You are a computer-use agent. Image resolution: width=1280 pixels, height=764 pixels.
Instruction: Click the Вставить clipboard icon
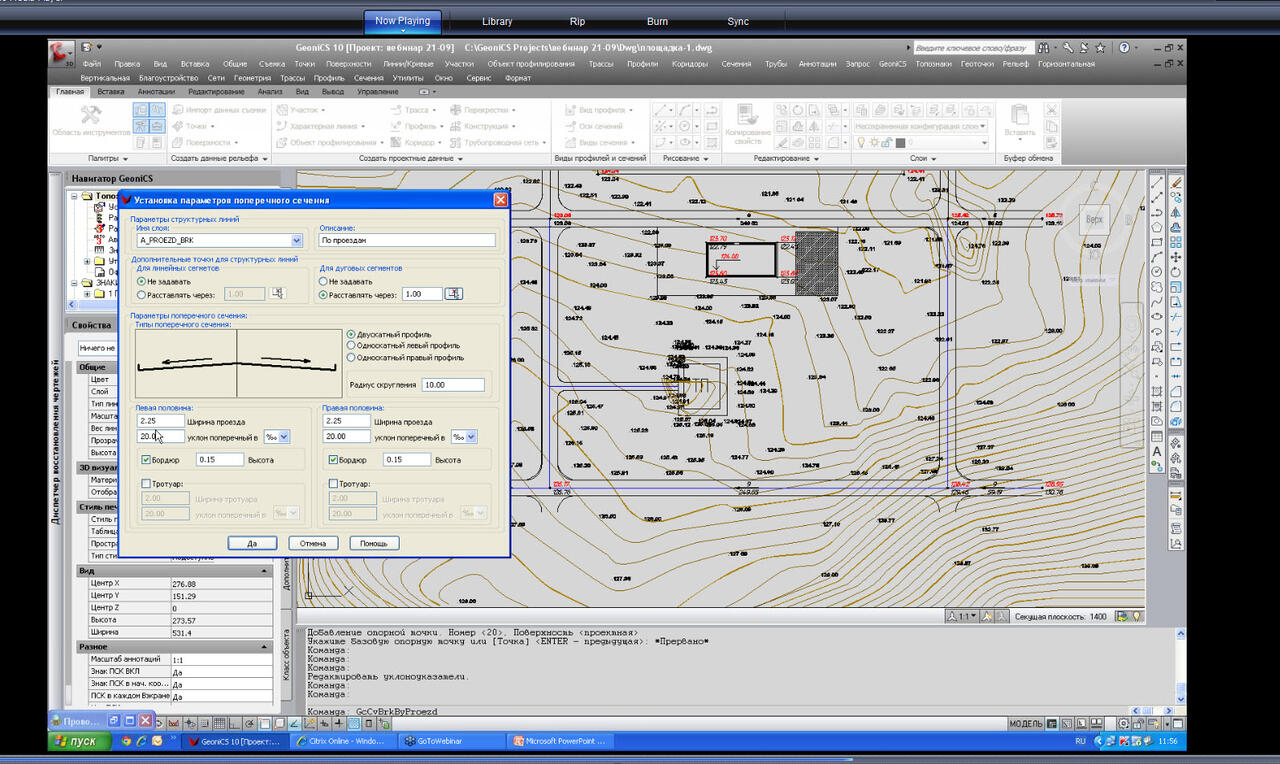(1020, 115)
